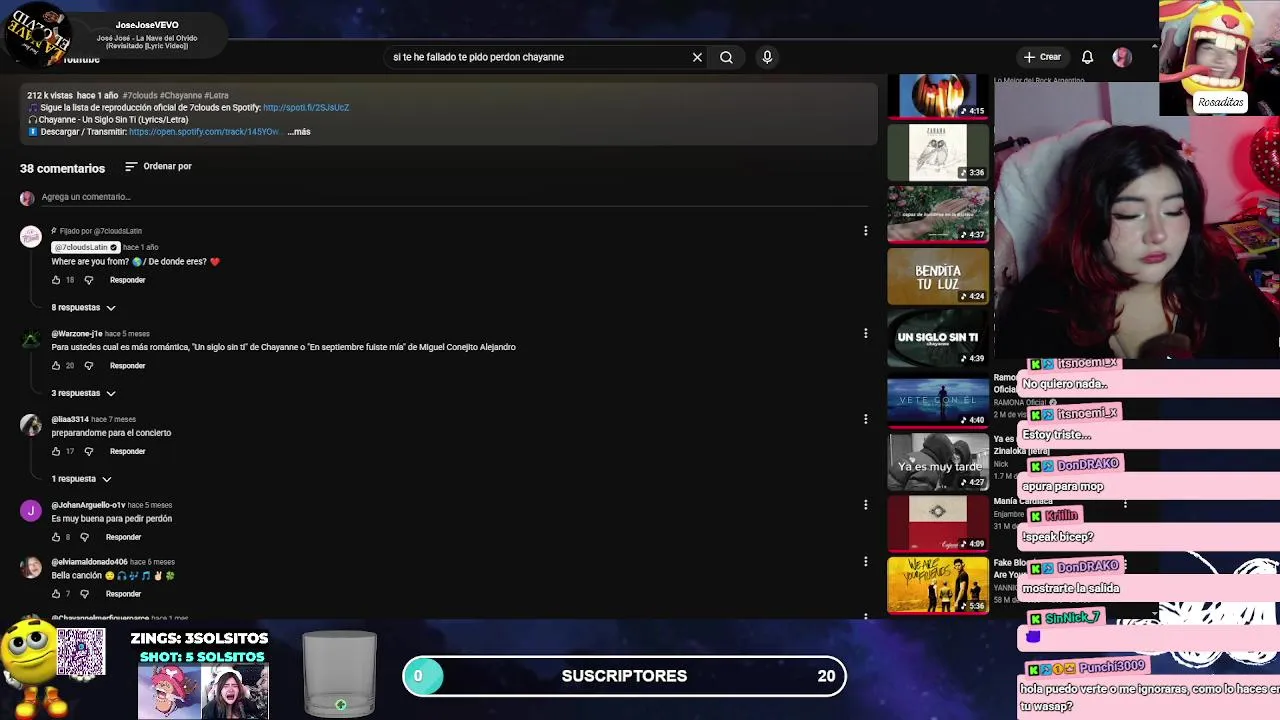Click Responder under 'Es muy buena para pedir perdón'

(x=123, y=538)
